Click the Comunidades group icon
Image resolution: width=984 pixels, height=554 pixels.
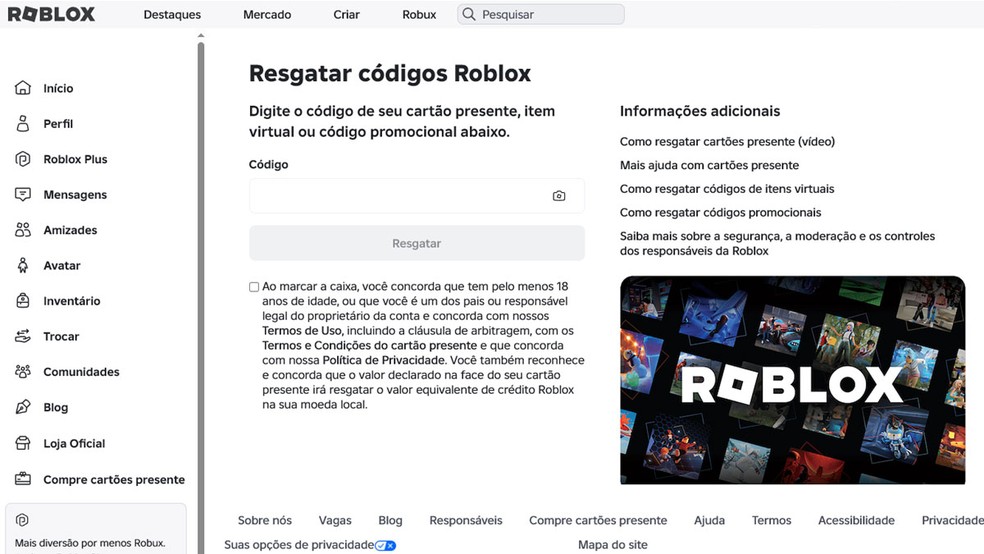(x=23, y=372)
